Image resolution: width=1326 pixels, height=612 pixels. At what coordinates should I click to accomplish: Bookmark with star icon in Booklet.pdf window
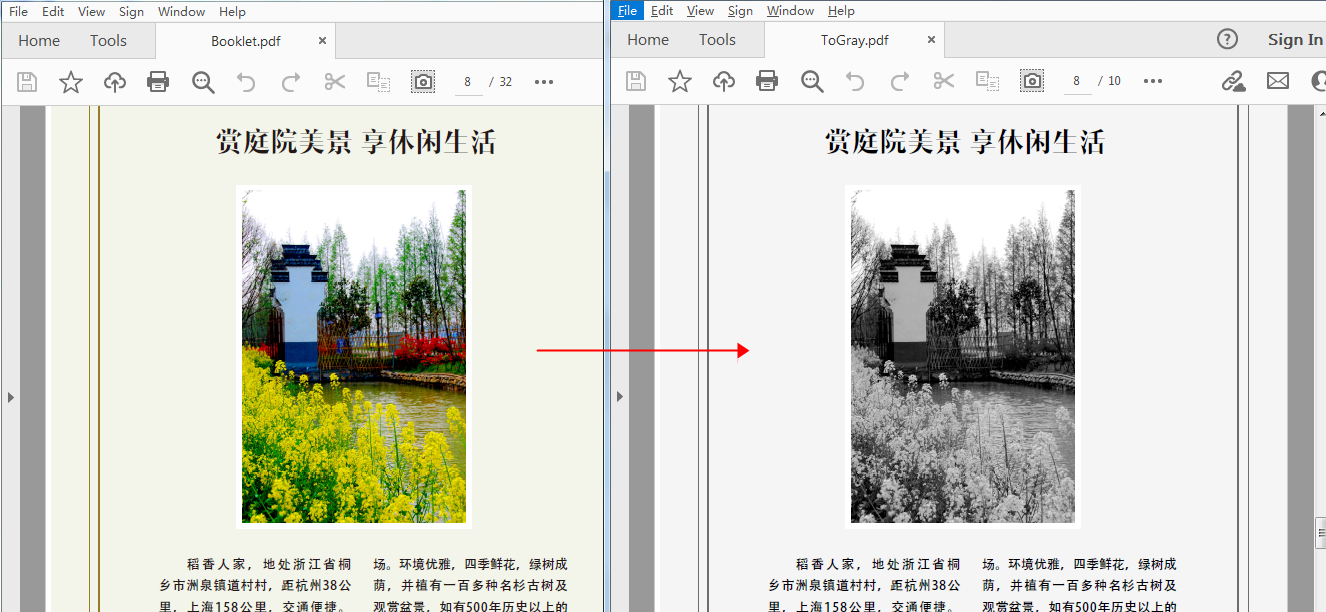click(x=71, y=82)
